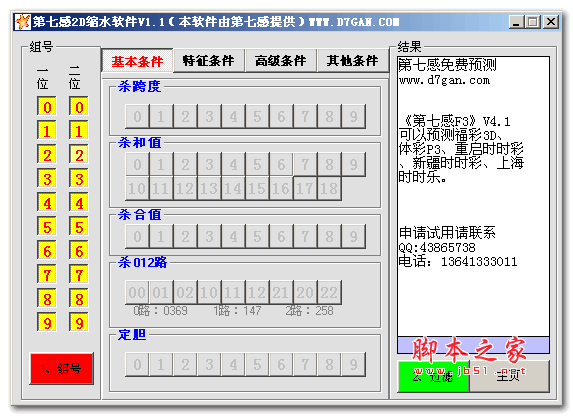Screen dimensions: 573x417
Task: Toggle digit 4 in 二位 column
Action: coord(79,203)
